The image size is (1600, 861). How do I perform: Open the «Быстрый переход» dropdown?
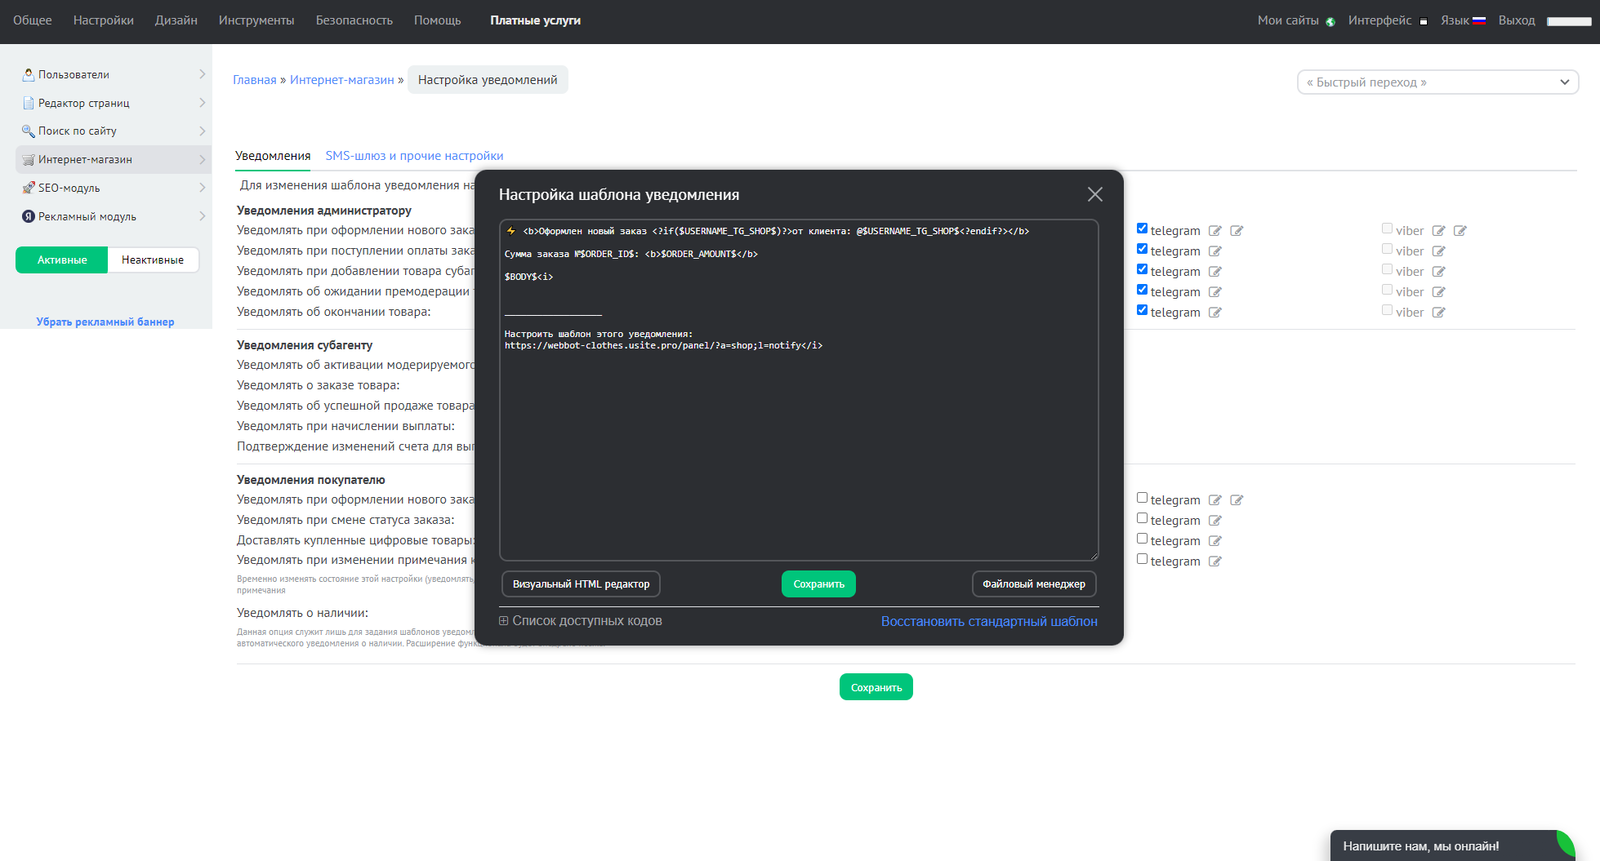click(x=1437, y=82)
